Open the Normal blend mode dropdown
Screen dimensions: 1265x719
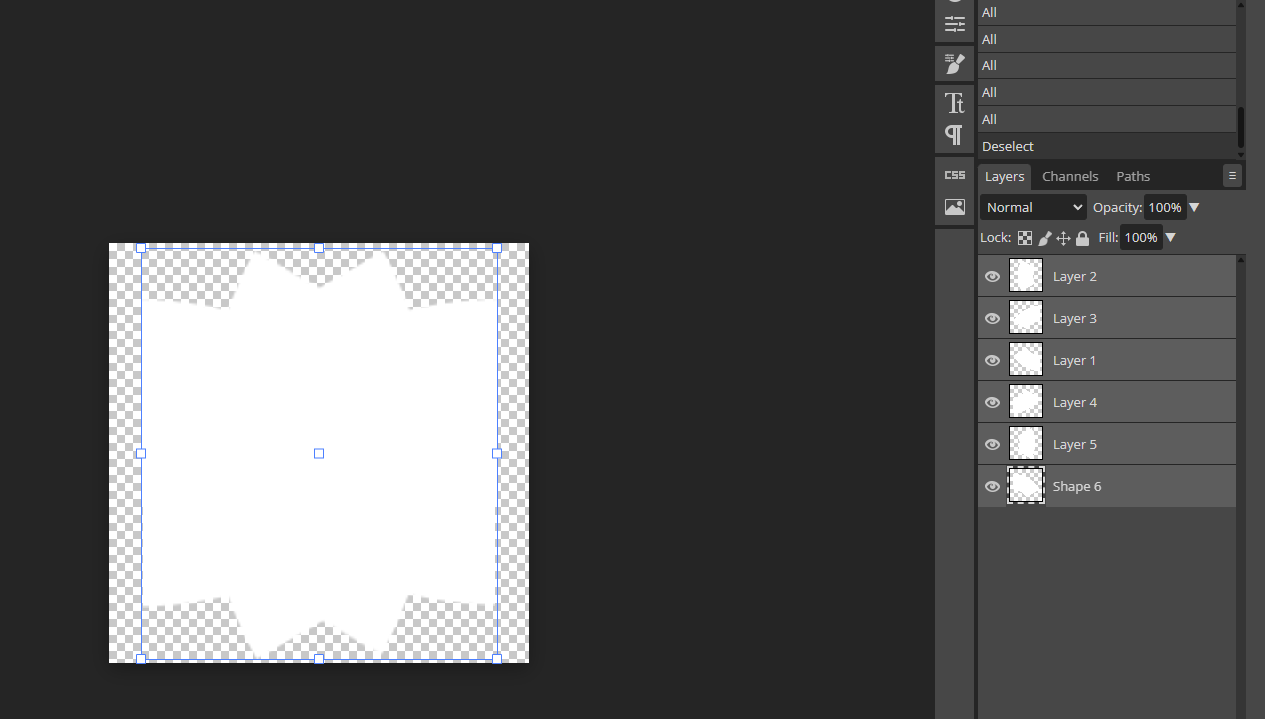pos(1033,207)
